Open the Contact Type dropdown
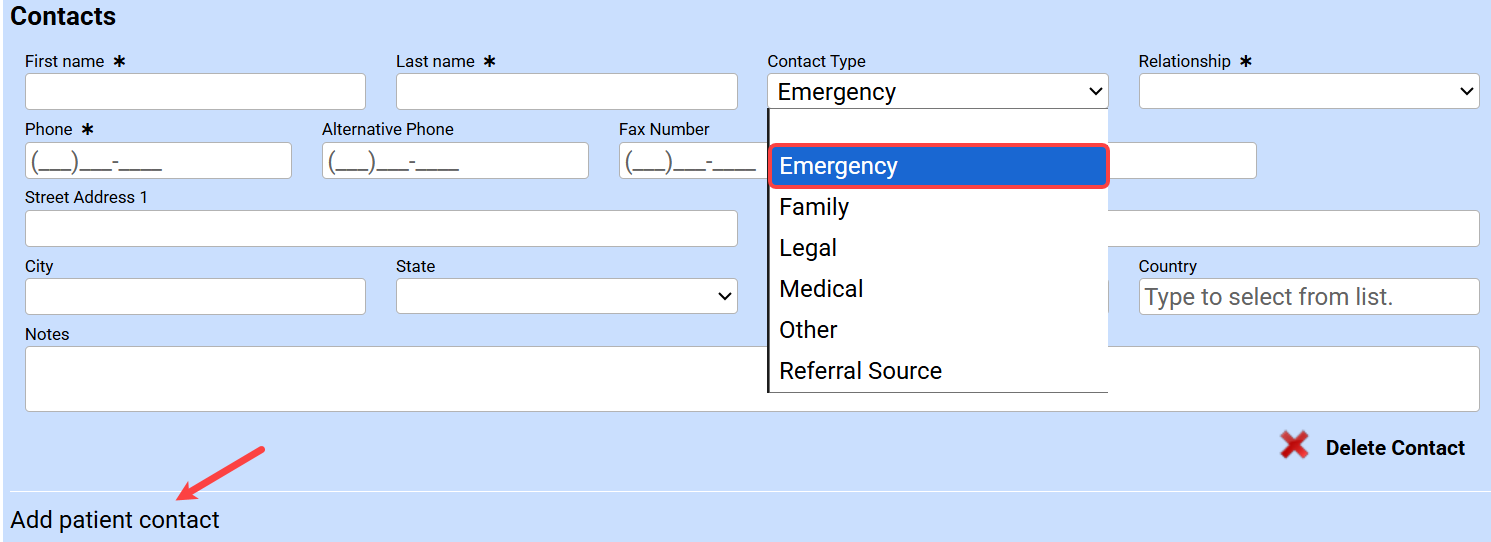This screenshot has height=542, width=1491. [x=937, y=92]
